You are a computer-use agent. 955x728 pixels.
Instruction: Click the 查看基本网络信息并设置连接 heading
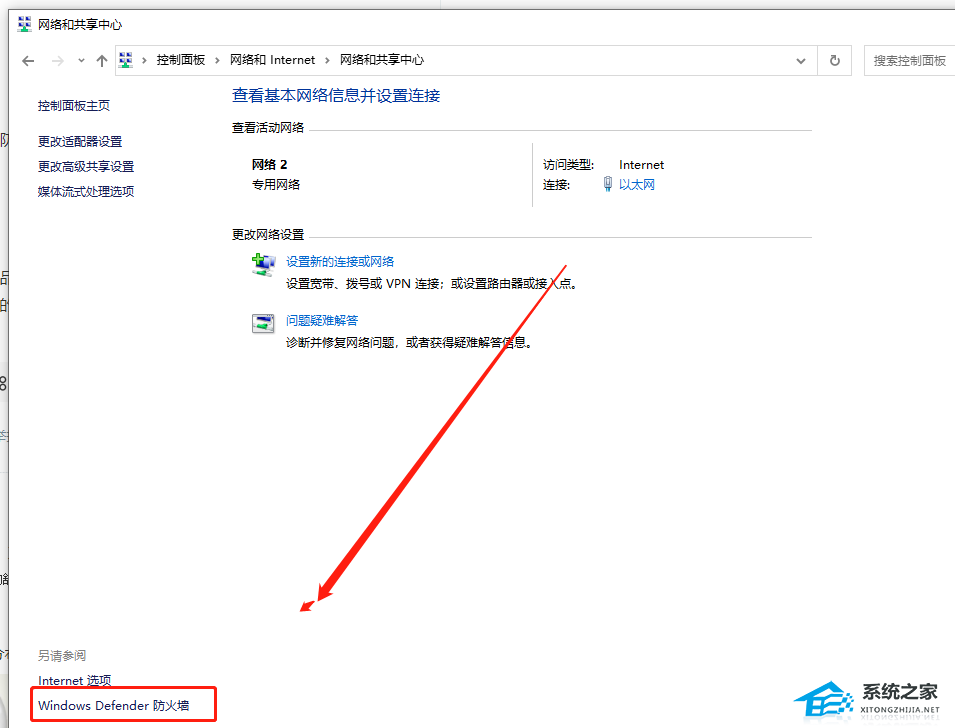pos(336,96)
